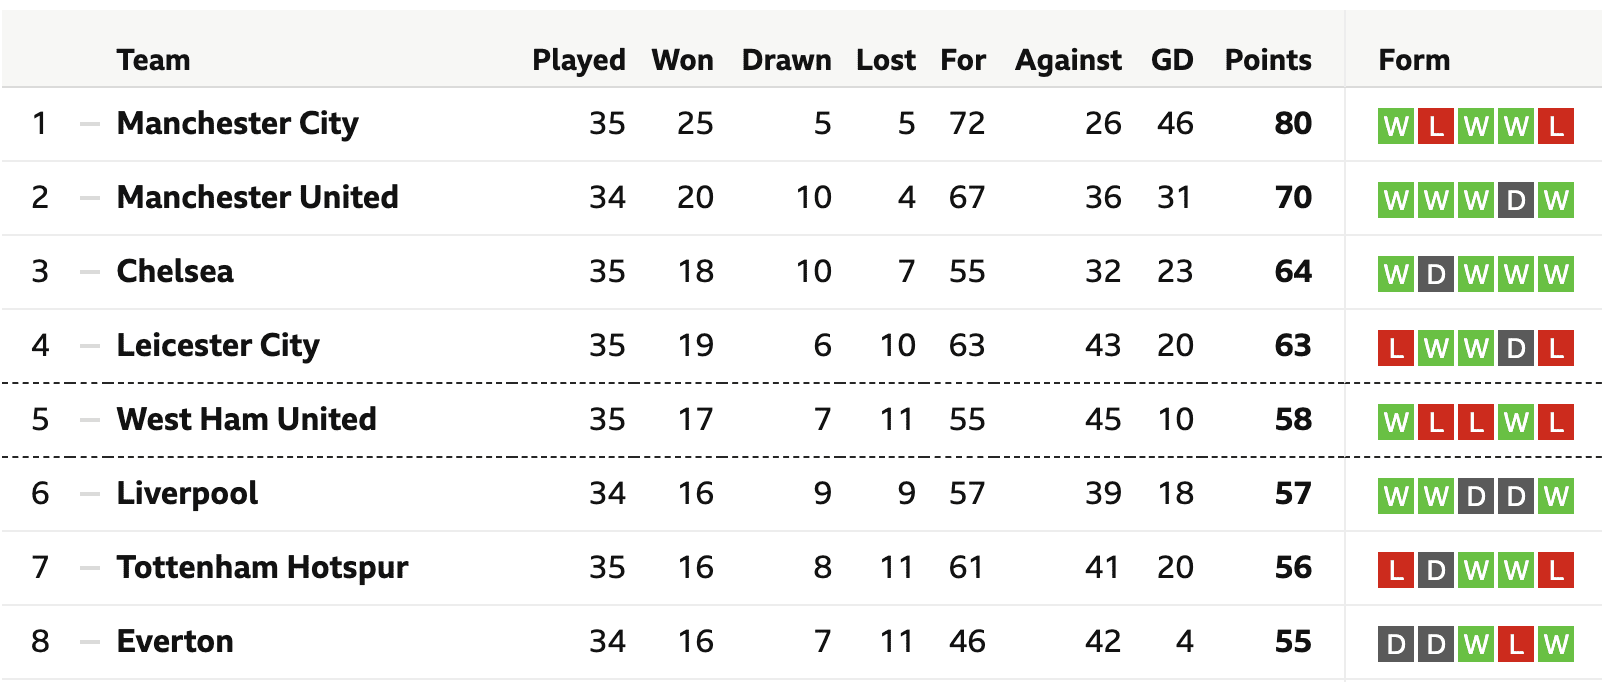Click the Points column header

tap(1267, 60)
